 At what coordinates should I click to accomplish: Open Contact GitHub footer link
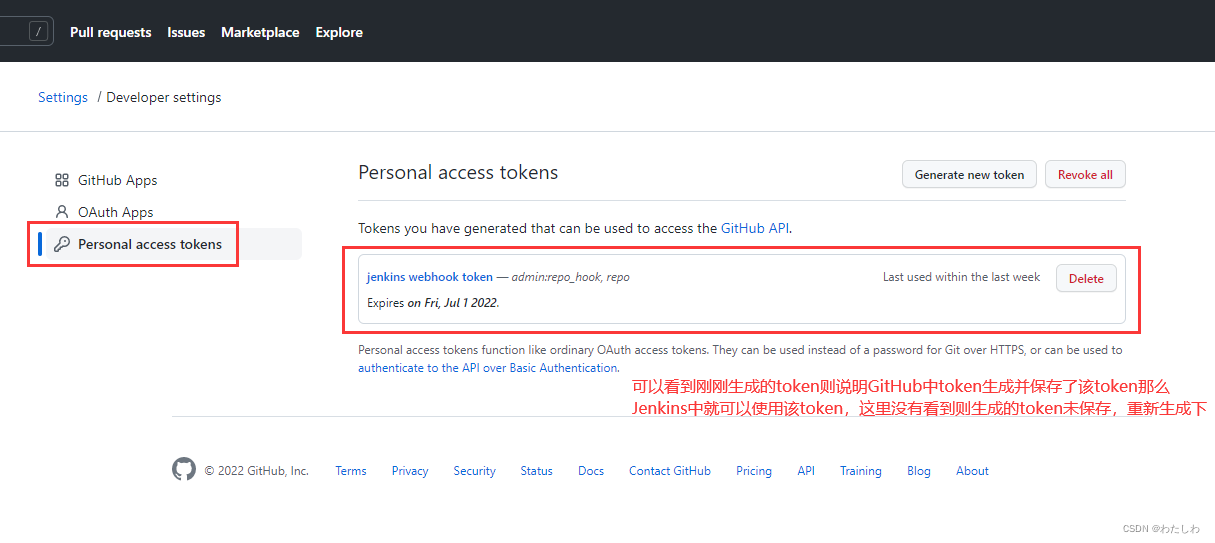(x=670, y=471)
